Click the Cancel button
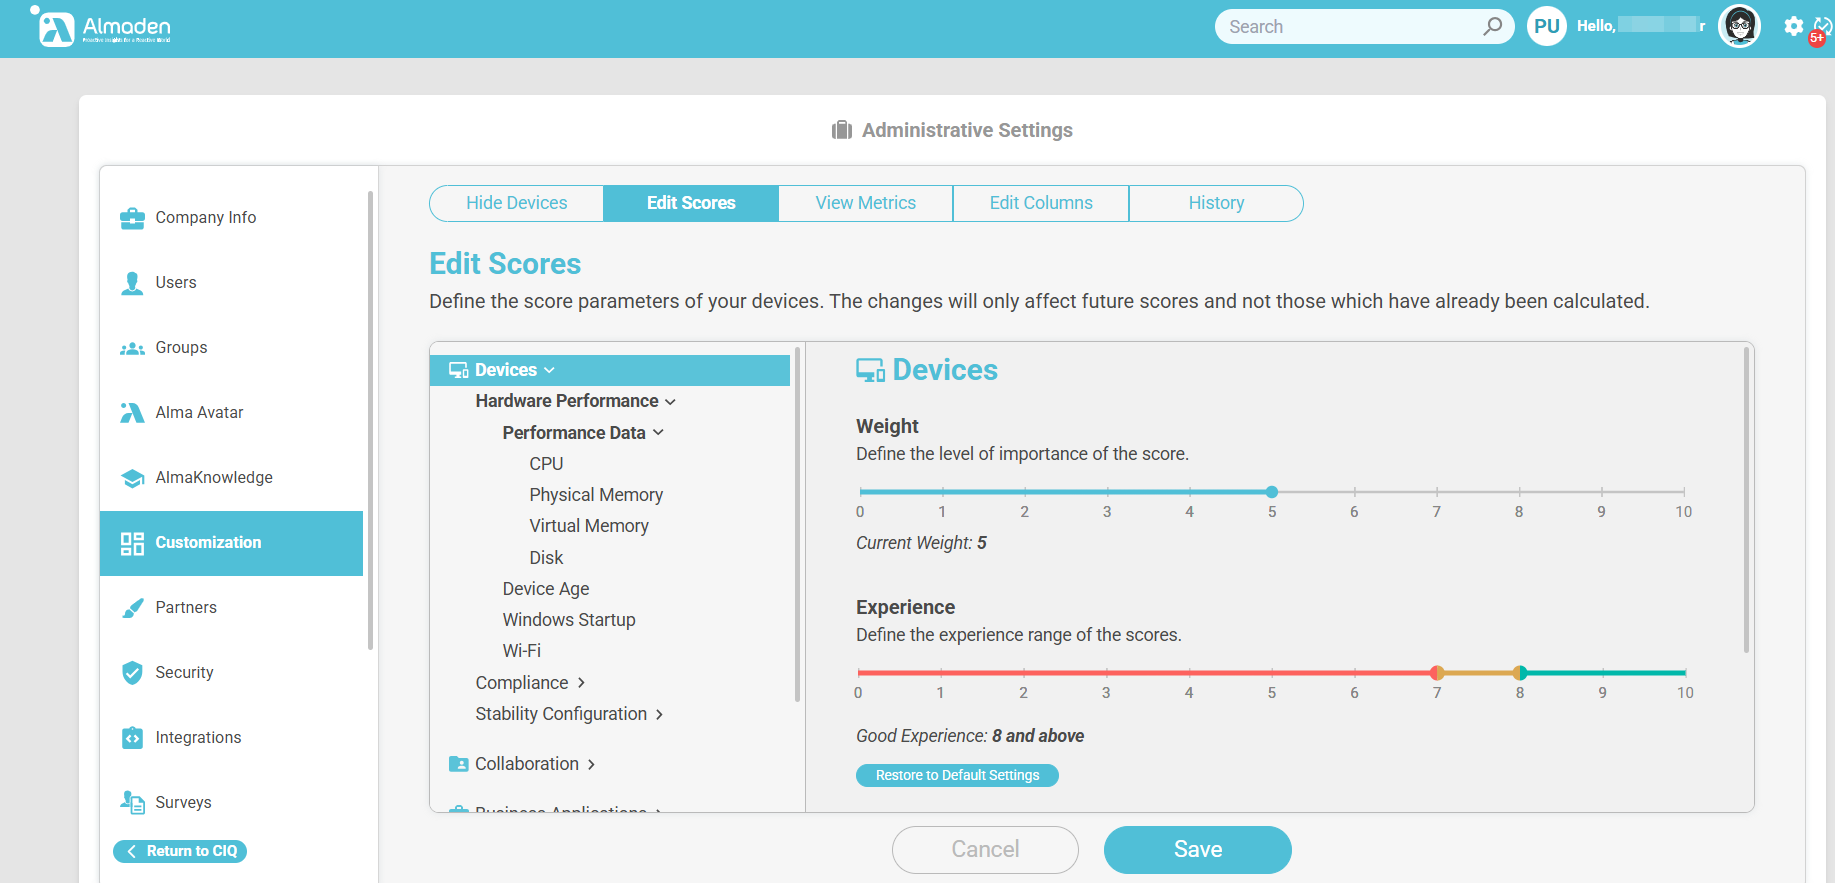1835x883 pixels. point(985,849)
